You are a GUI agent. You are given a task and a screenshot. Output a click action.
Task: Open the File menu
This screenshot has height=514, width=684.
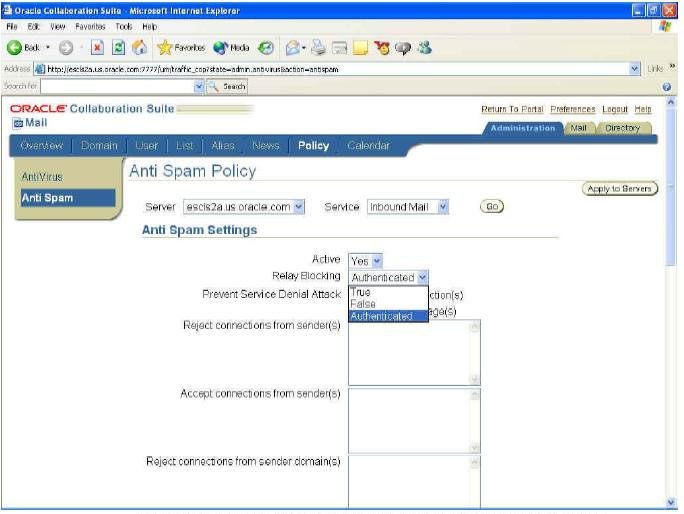click(x=12, y=27)
